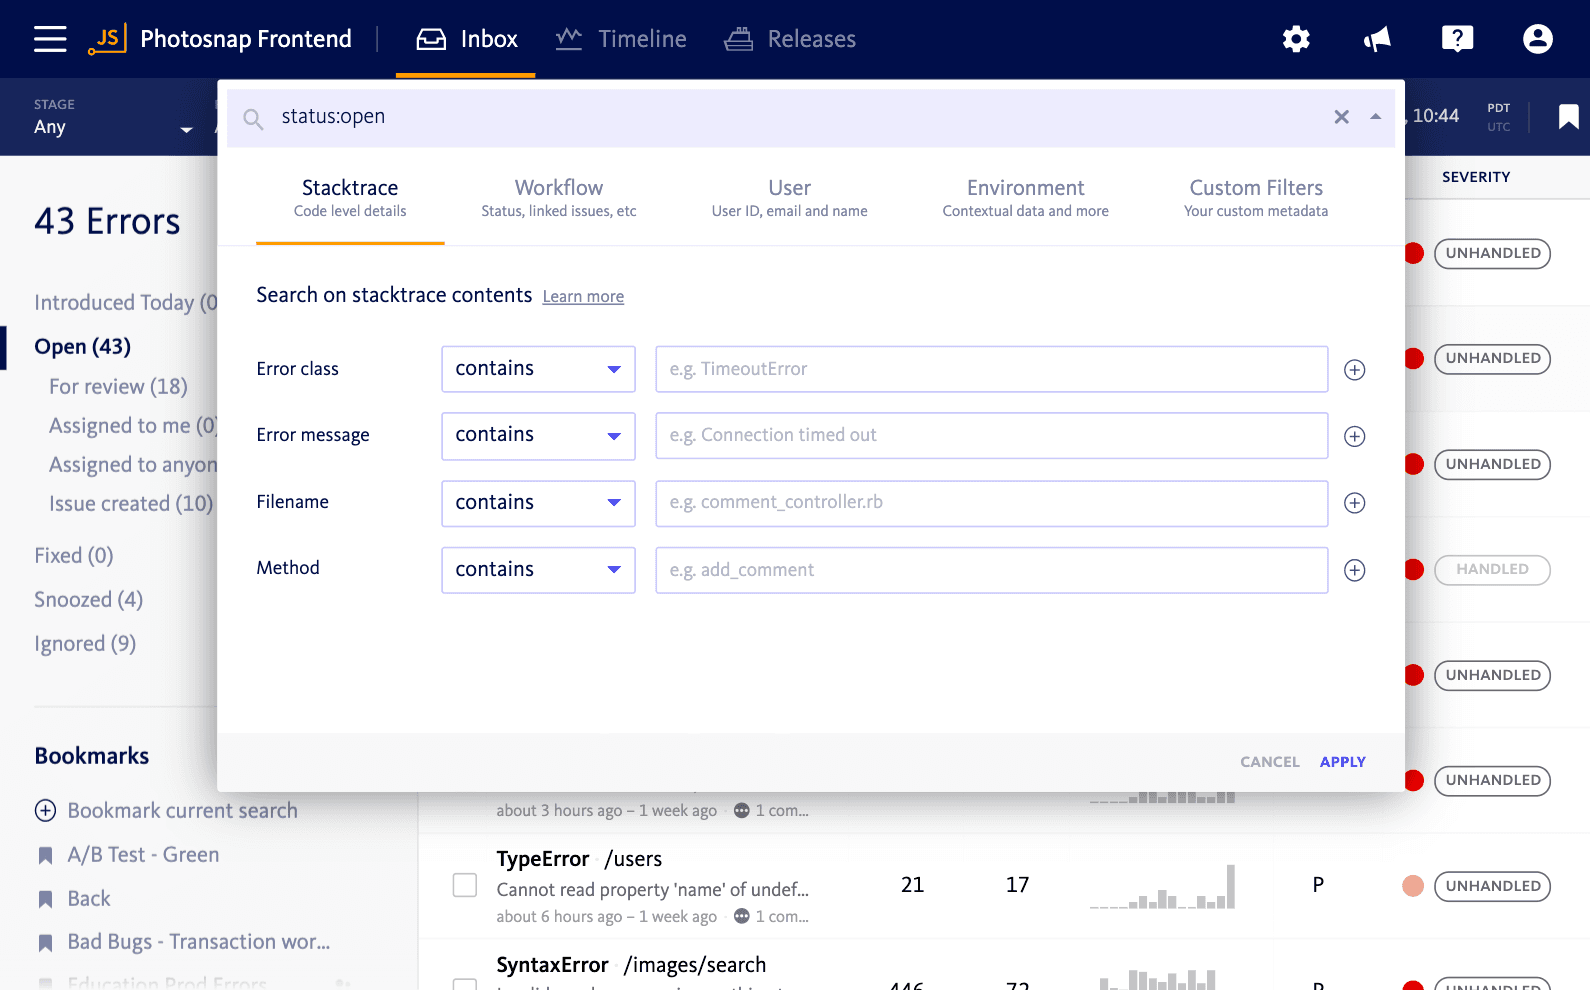The image size is (1590, 990).
Task: Go to the Timeline section
Action: [621, 39]
